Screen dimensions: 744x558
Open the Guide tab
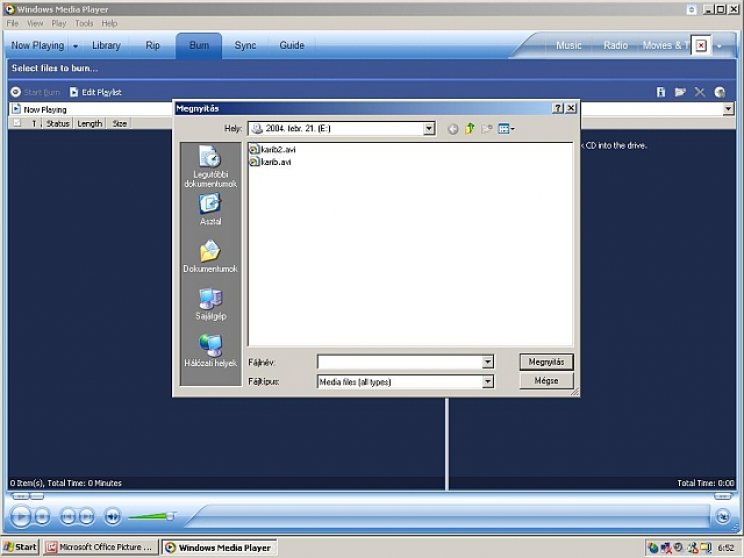(292, 46)
